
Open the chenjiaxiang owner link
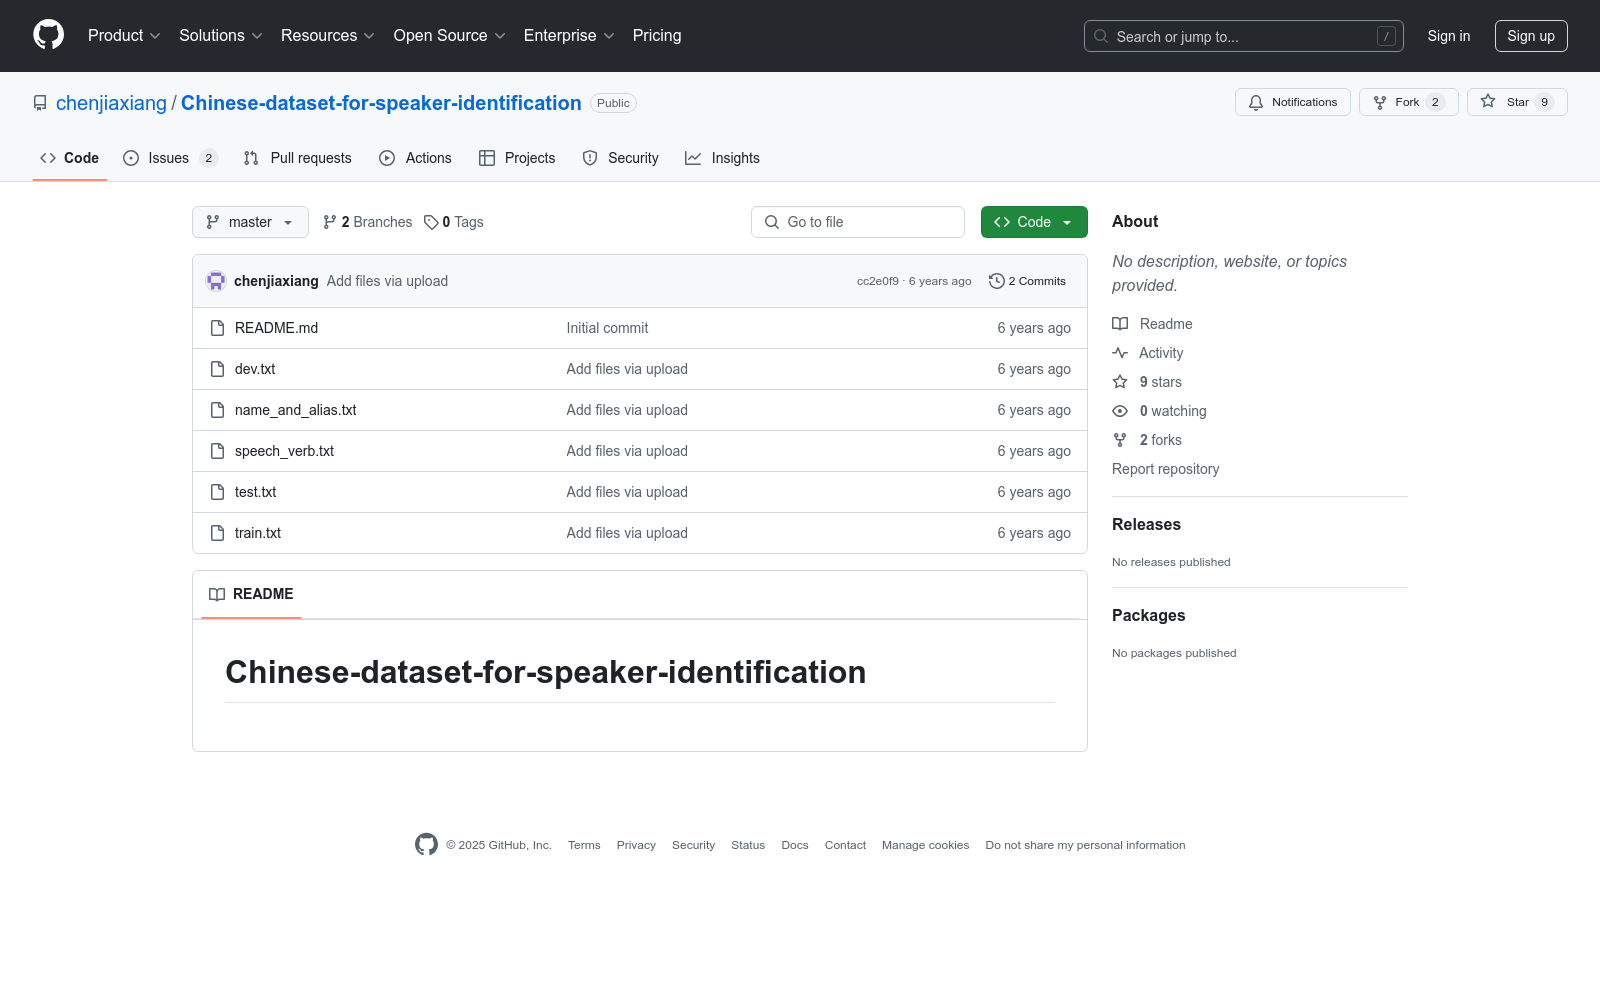111,103
